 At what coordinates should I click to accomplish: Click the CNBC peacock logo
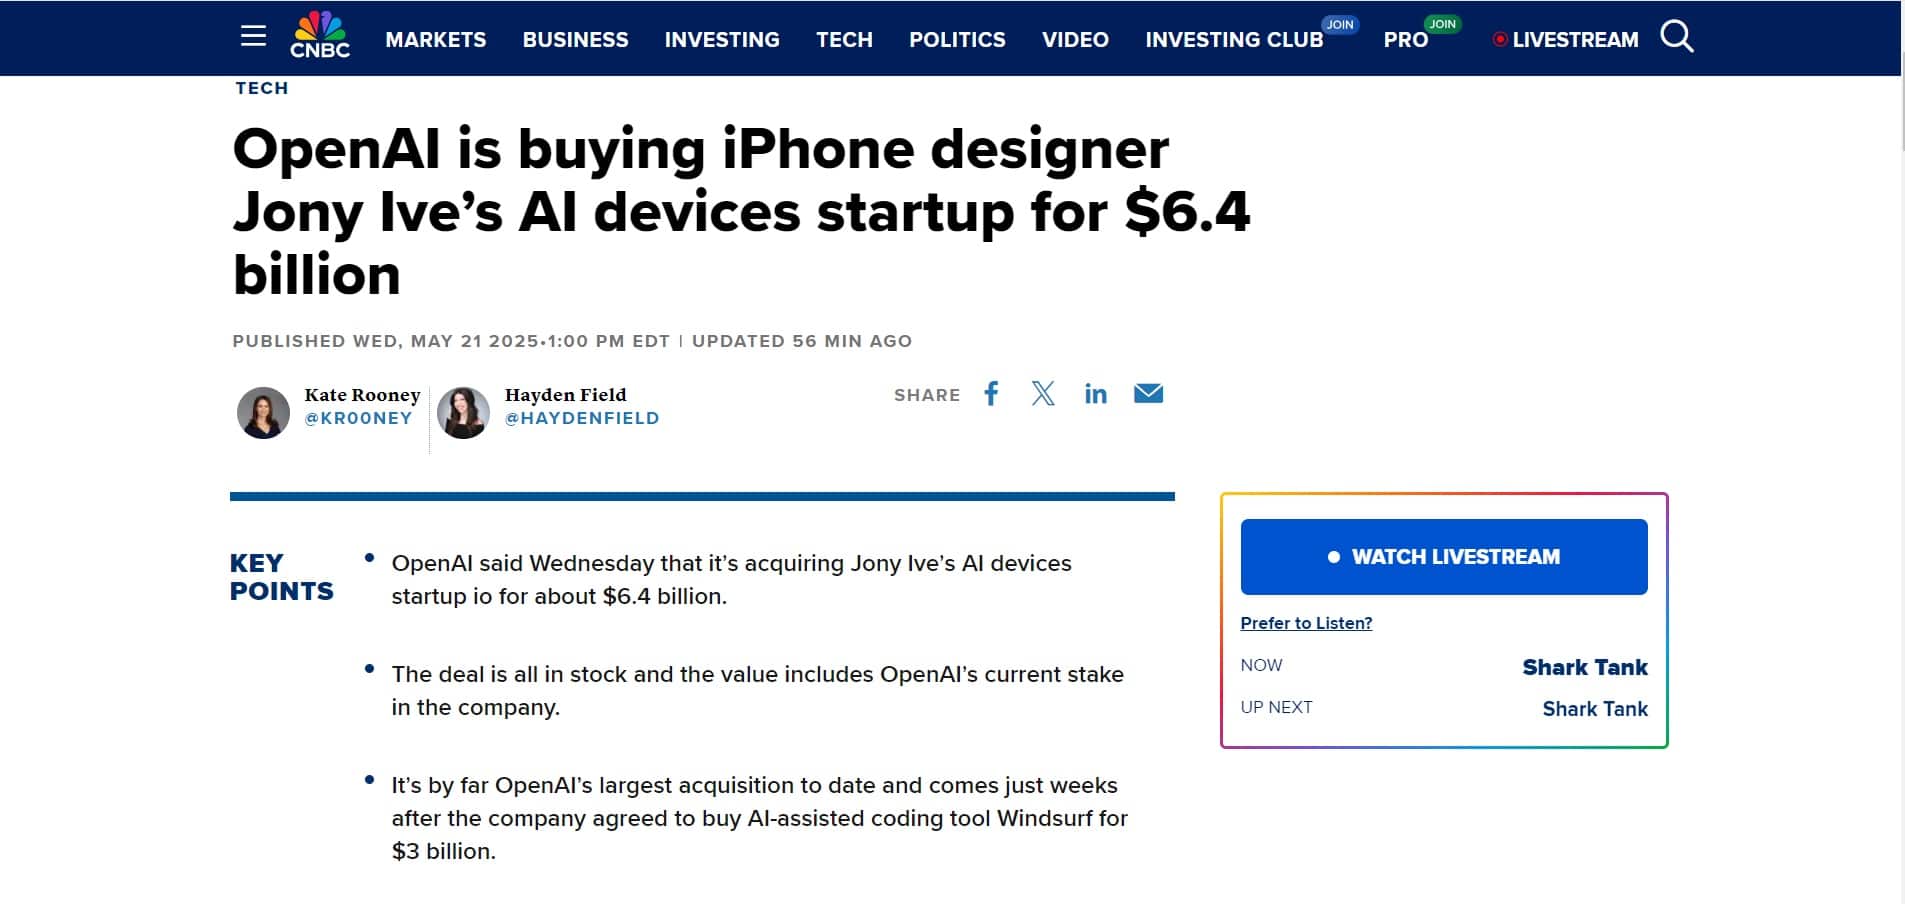320,35
